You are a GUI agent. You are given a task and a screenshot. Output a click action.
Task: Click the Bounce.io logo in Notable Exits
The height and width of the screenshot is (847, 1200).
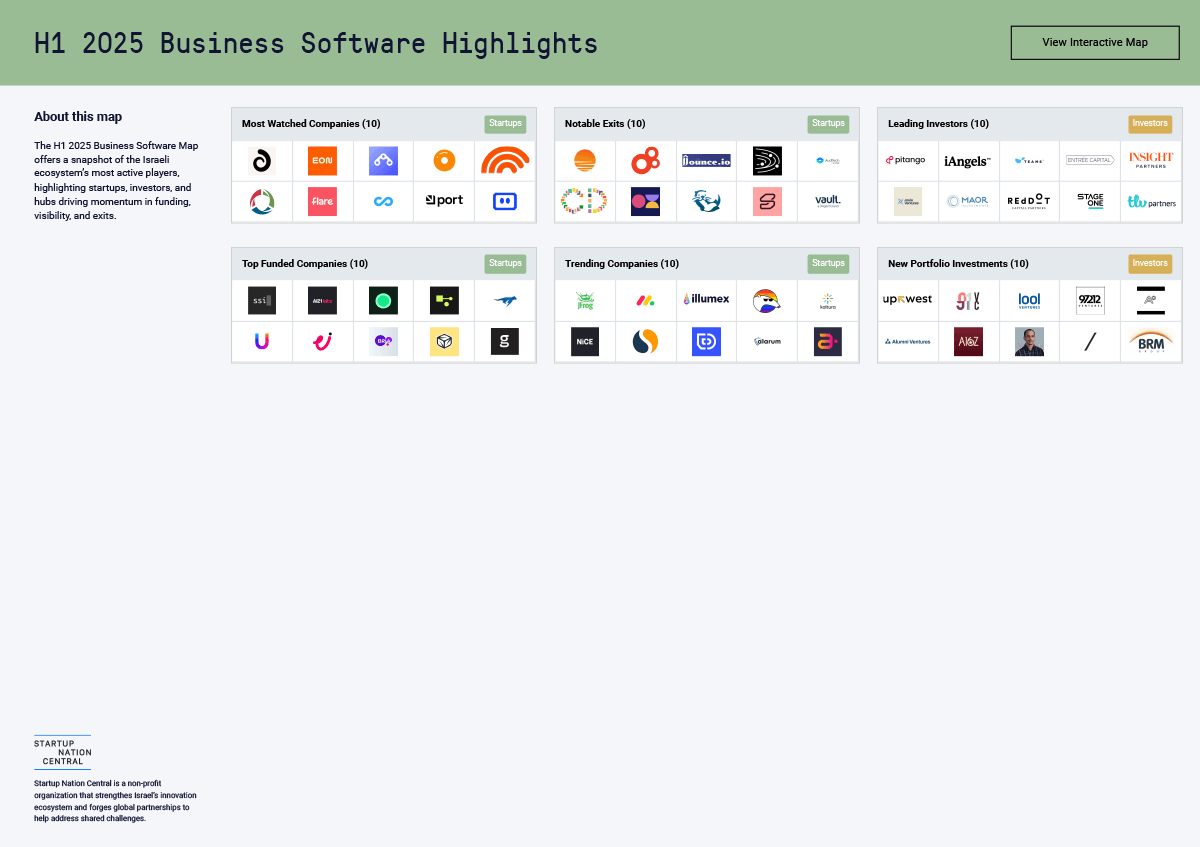pyautogui.click(x=706, y=160)
